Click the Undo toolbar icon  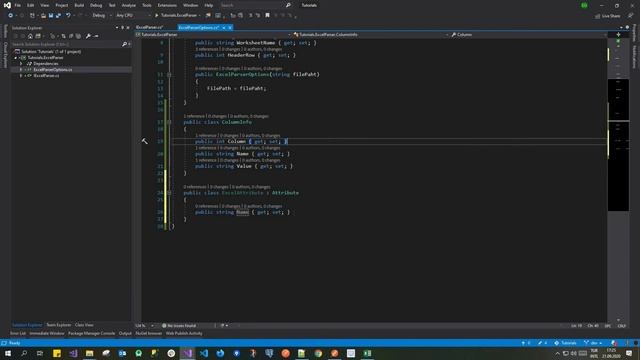(x=68, y=16)
